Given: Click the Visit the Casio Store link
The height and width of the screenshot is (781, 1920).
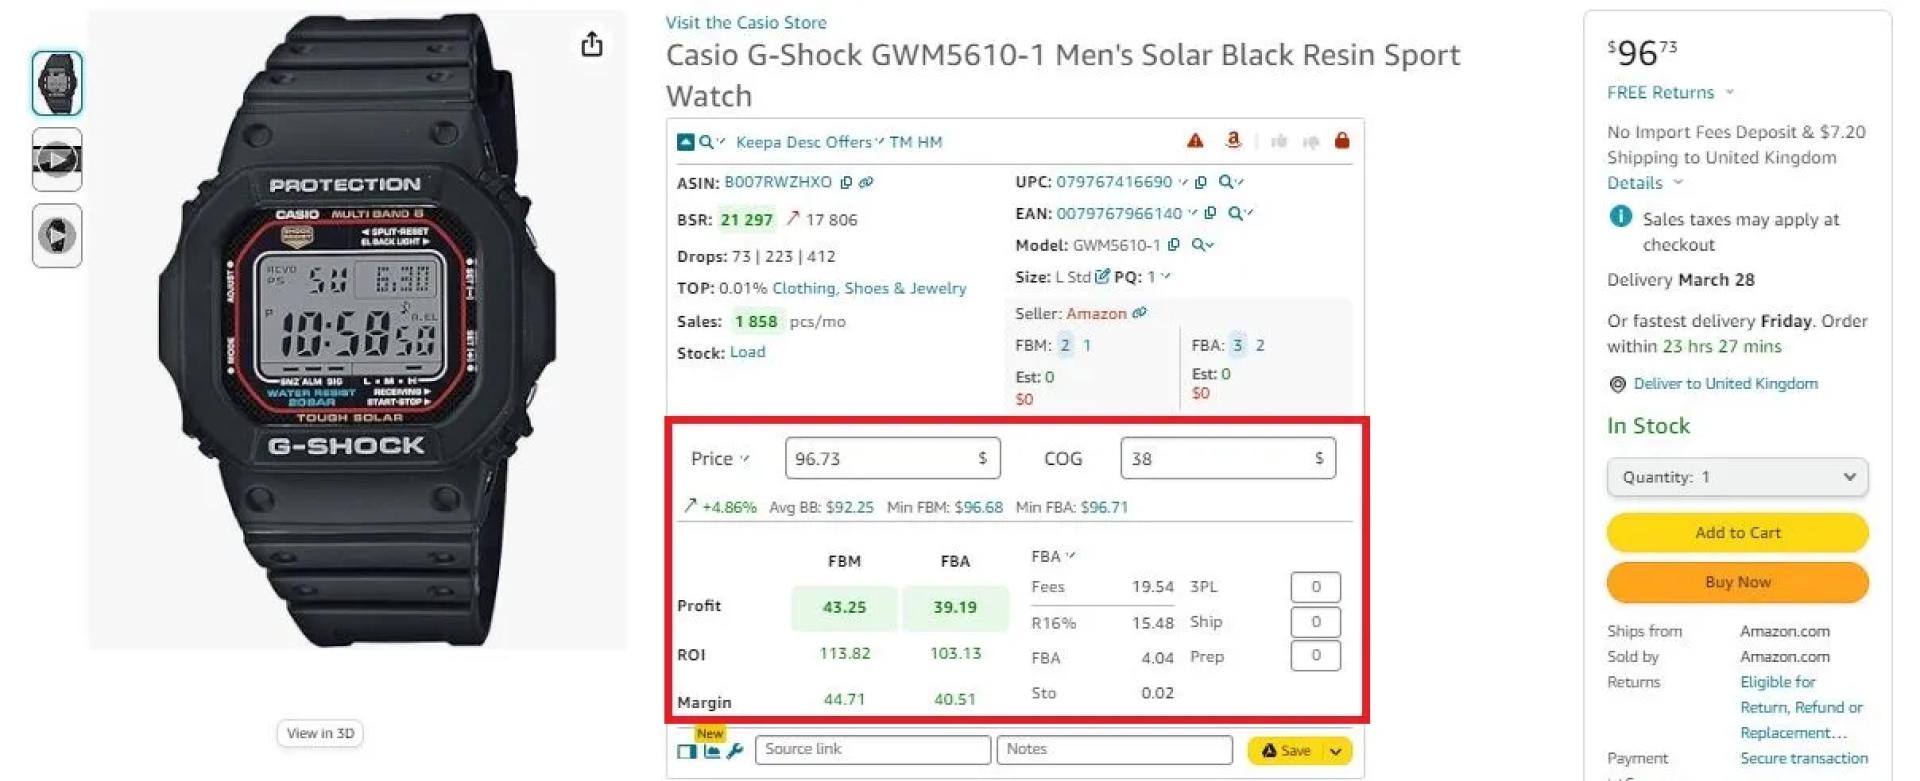Looking at the screenshot, I should 746,22.
